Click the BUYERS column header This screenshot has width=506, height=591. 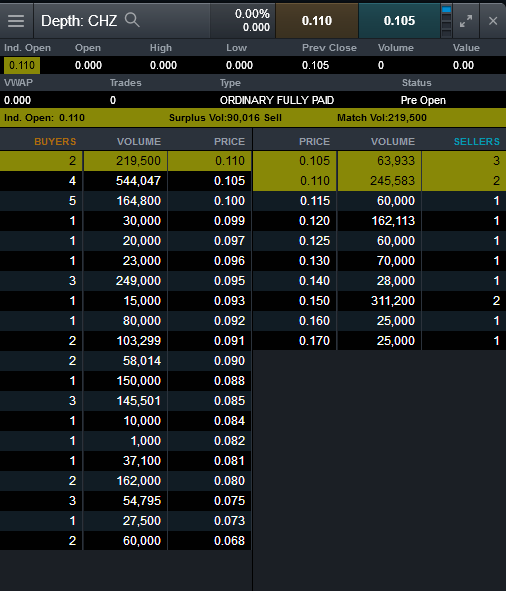tap(55, 142)
